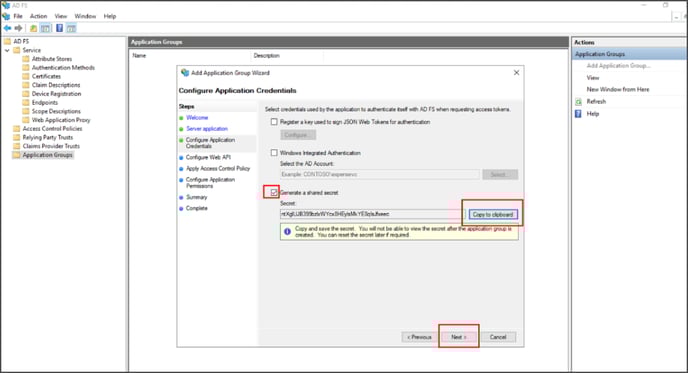688x373 pixels.
Task: Toggle the Show/Hide Console Tree toolbar icon
Action: click(x=45, y=29)
